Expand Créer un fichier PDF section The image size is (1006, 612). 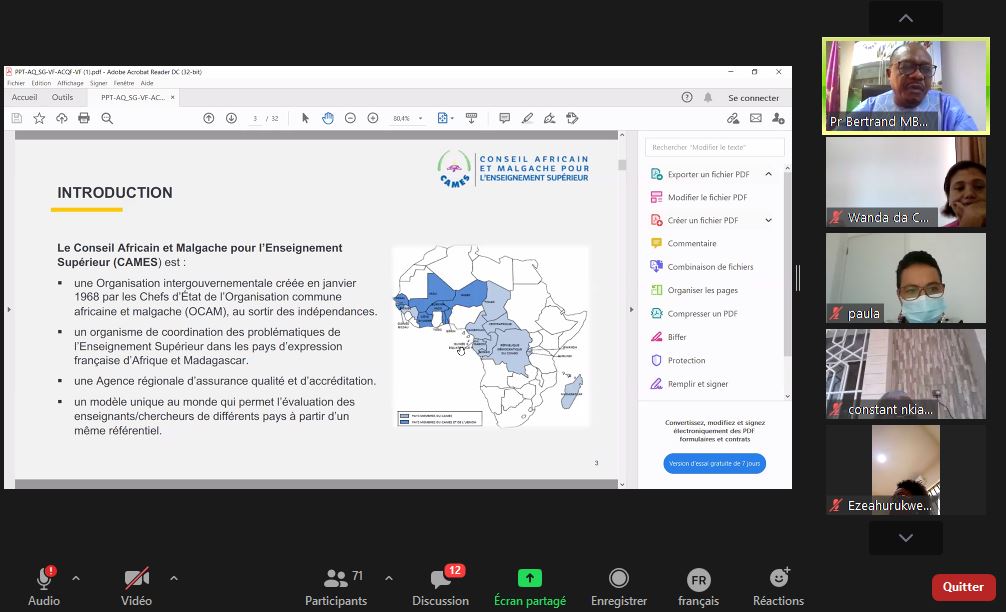(769, 220)
